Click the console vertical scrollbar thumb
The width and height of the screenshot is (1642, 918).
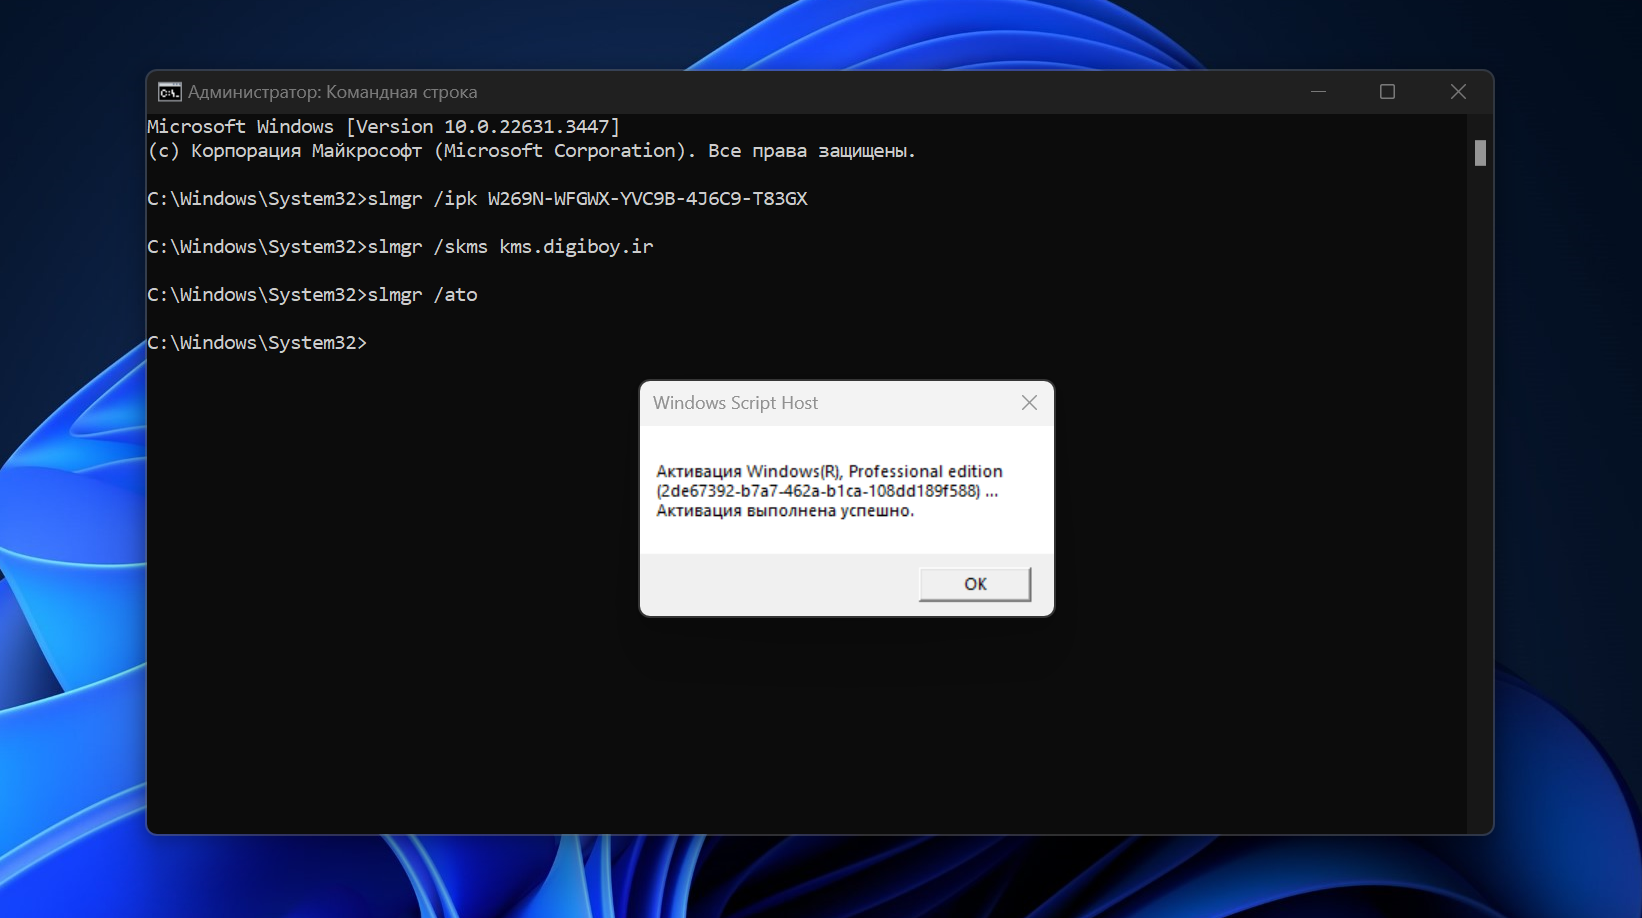tap(1480, 153)
